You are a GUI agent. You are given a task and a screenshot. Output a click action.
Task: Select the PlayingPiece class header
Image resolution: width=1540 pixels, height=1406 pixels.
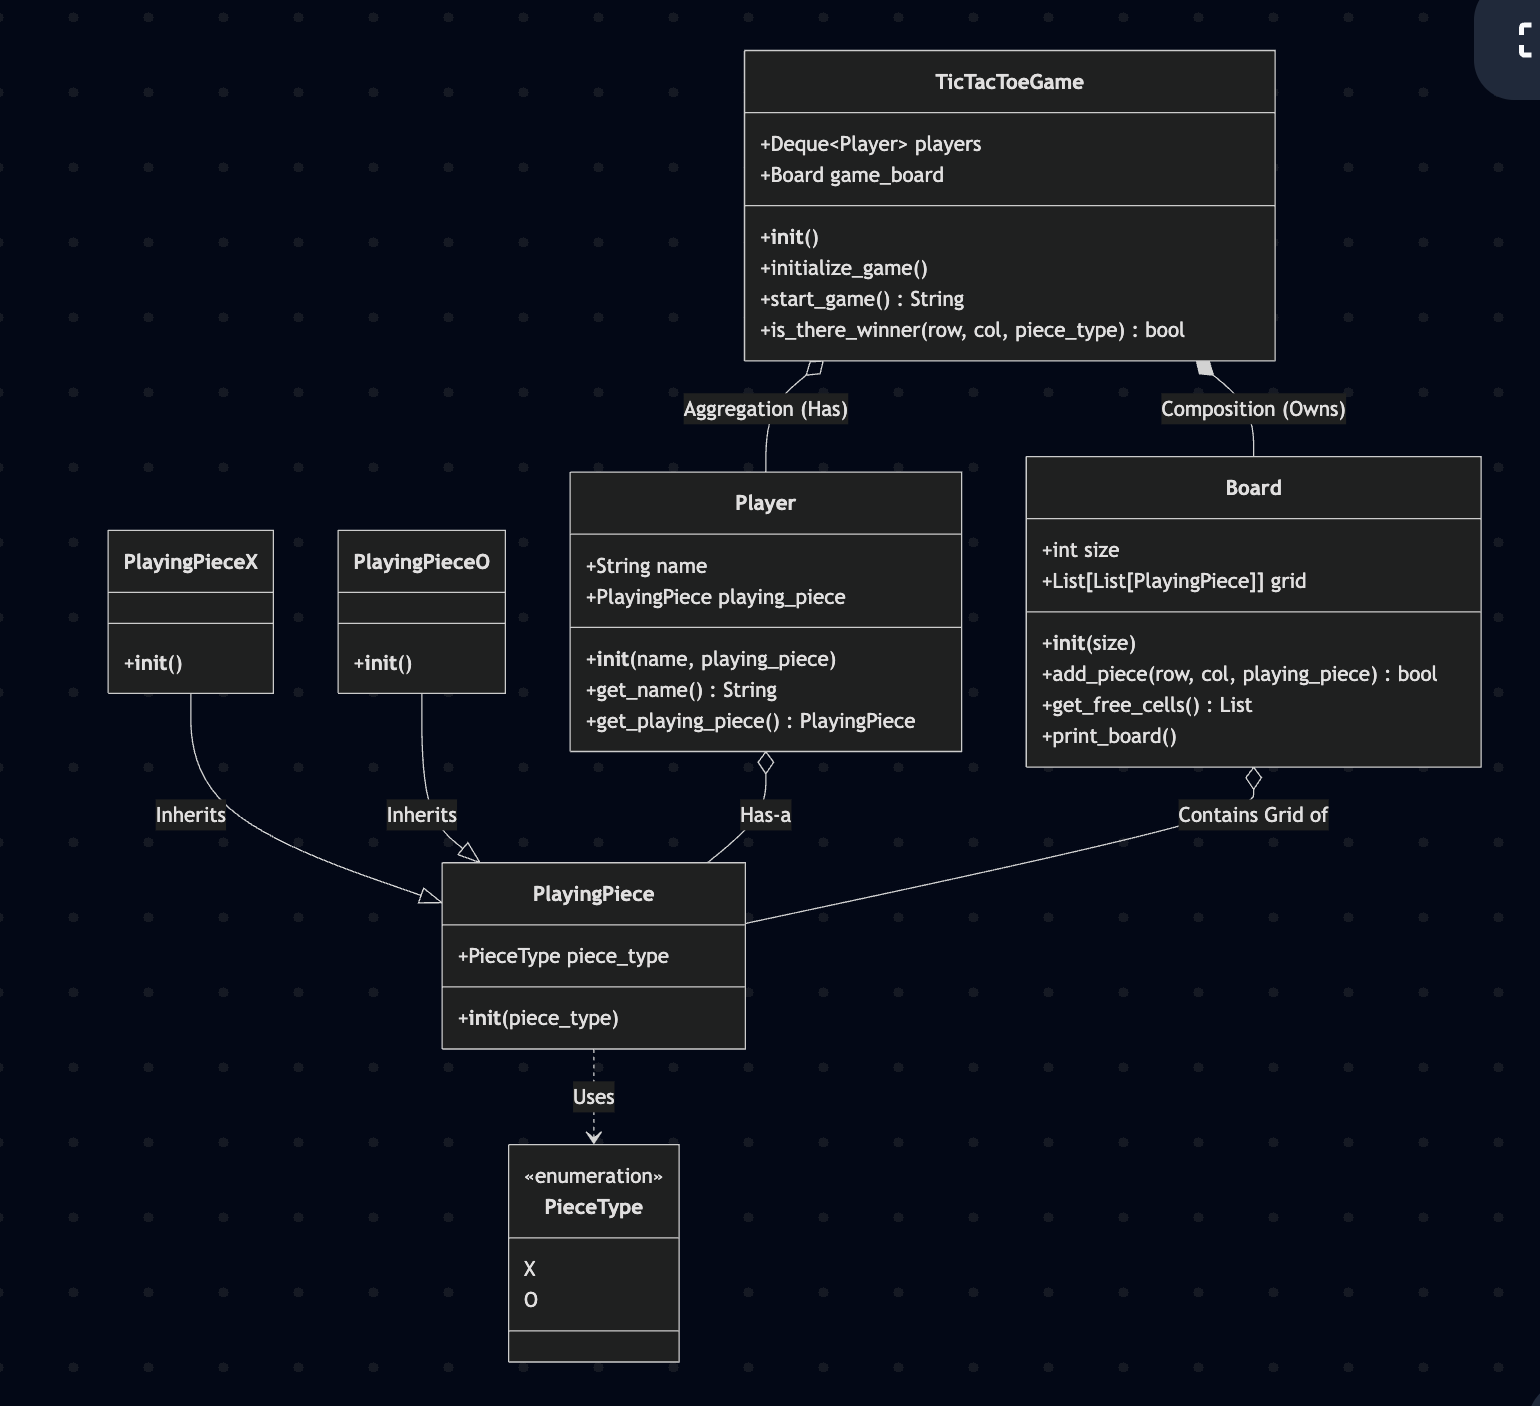[593, 894]
